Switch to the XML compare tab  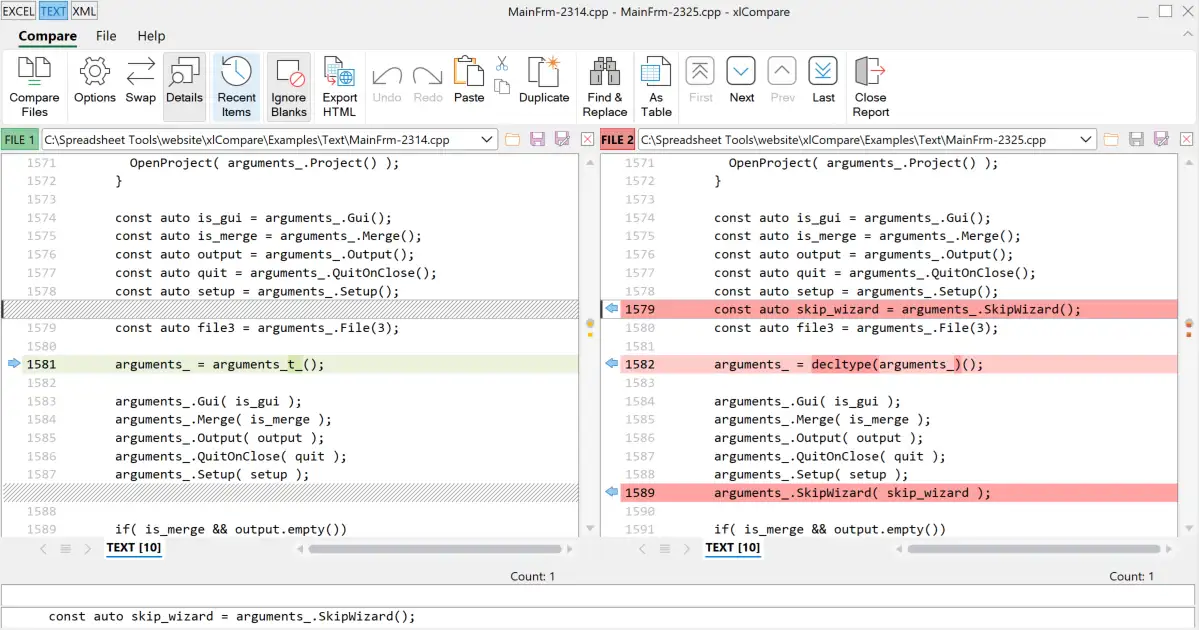pyautogui.click(x=83, y=11)
